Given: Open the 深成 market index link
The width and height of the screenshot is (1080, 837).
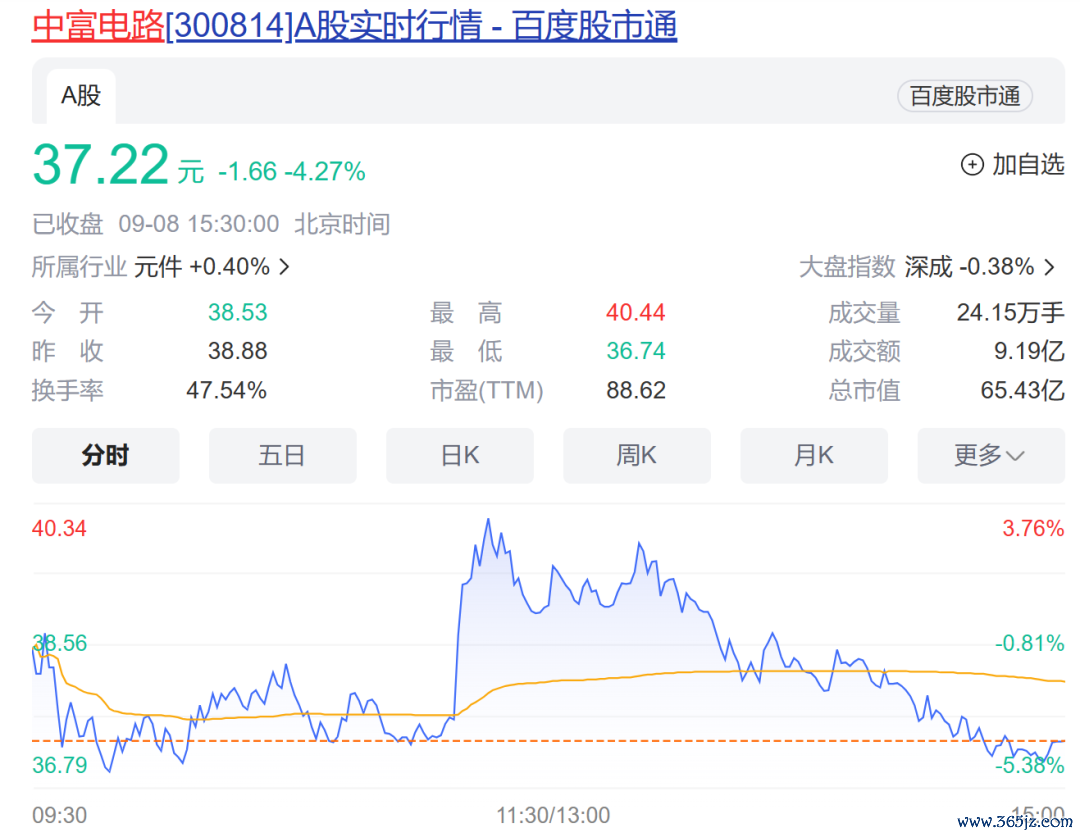Looking at the screenshot, I should 928,267.
